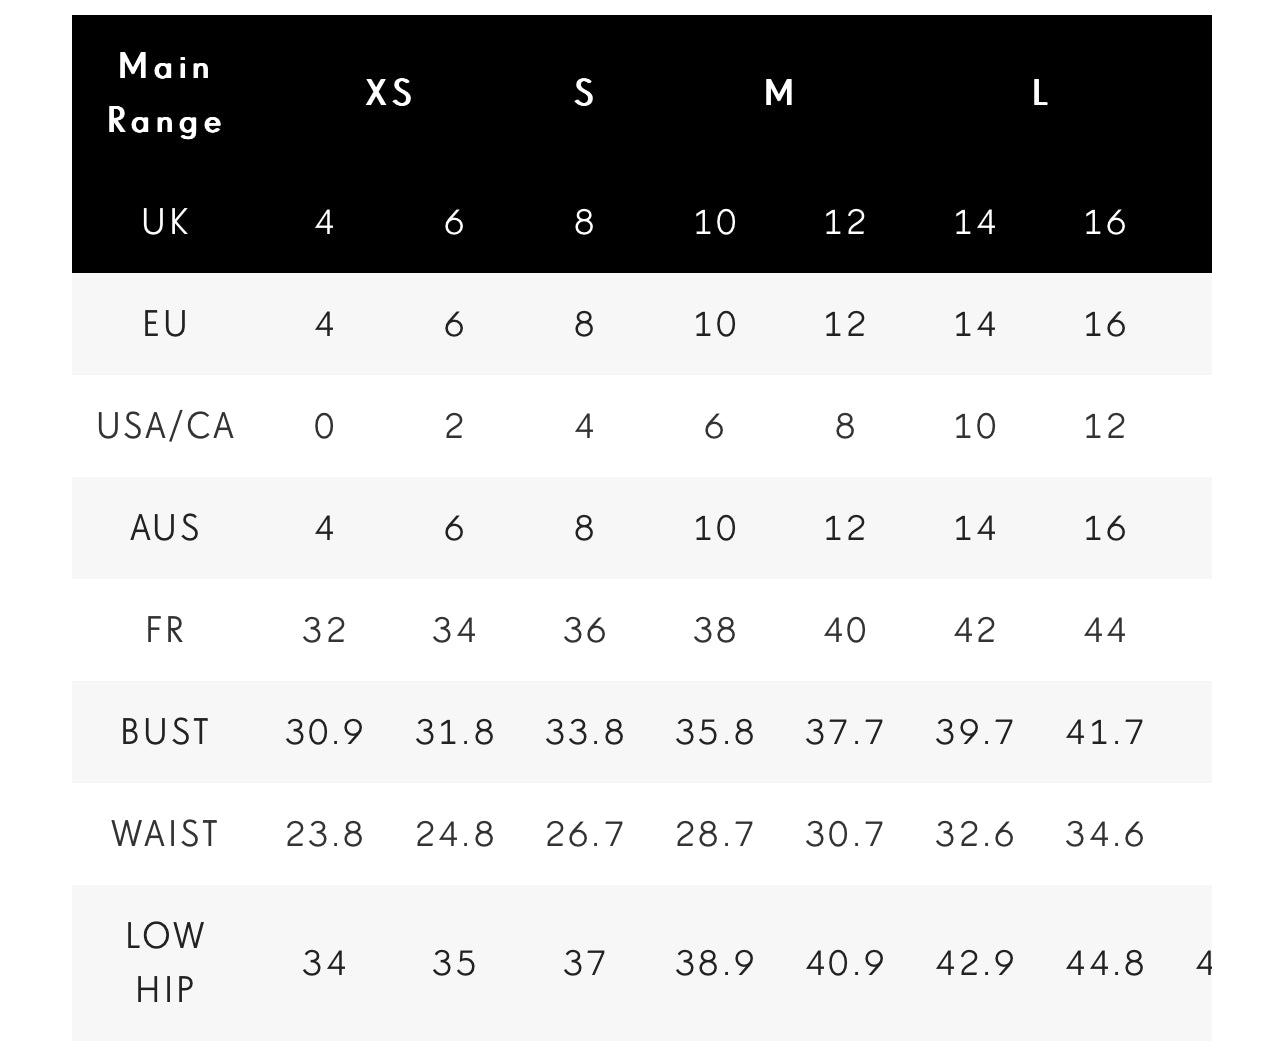Image resolution: width=1284 pixels, height=1052 pixels.
Task: Click USA/CA size 0 cell
Action: pos(324,426)
